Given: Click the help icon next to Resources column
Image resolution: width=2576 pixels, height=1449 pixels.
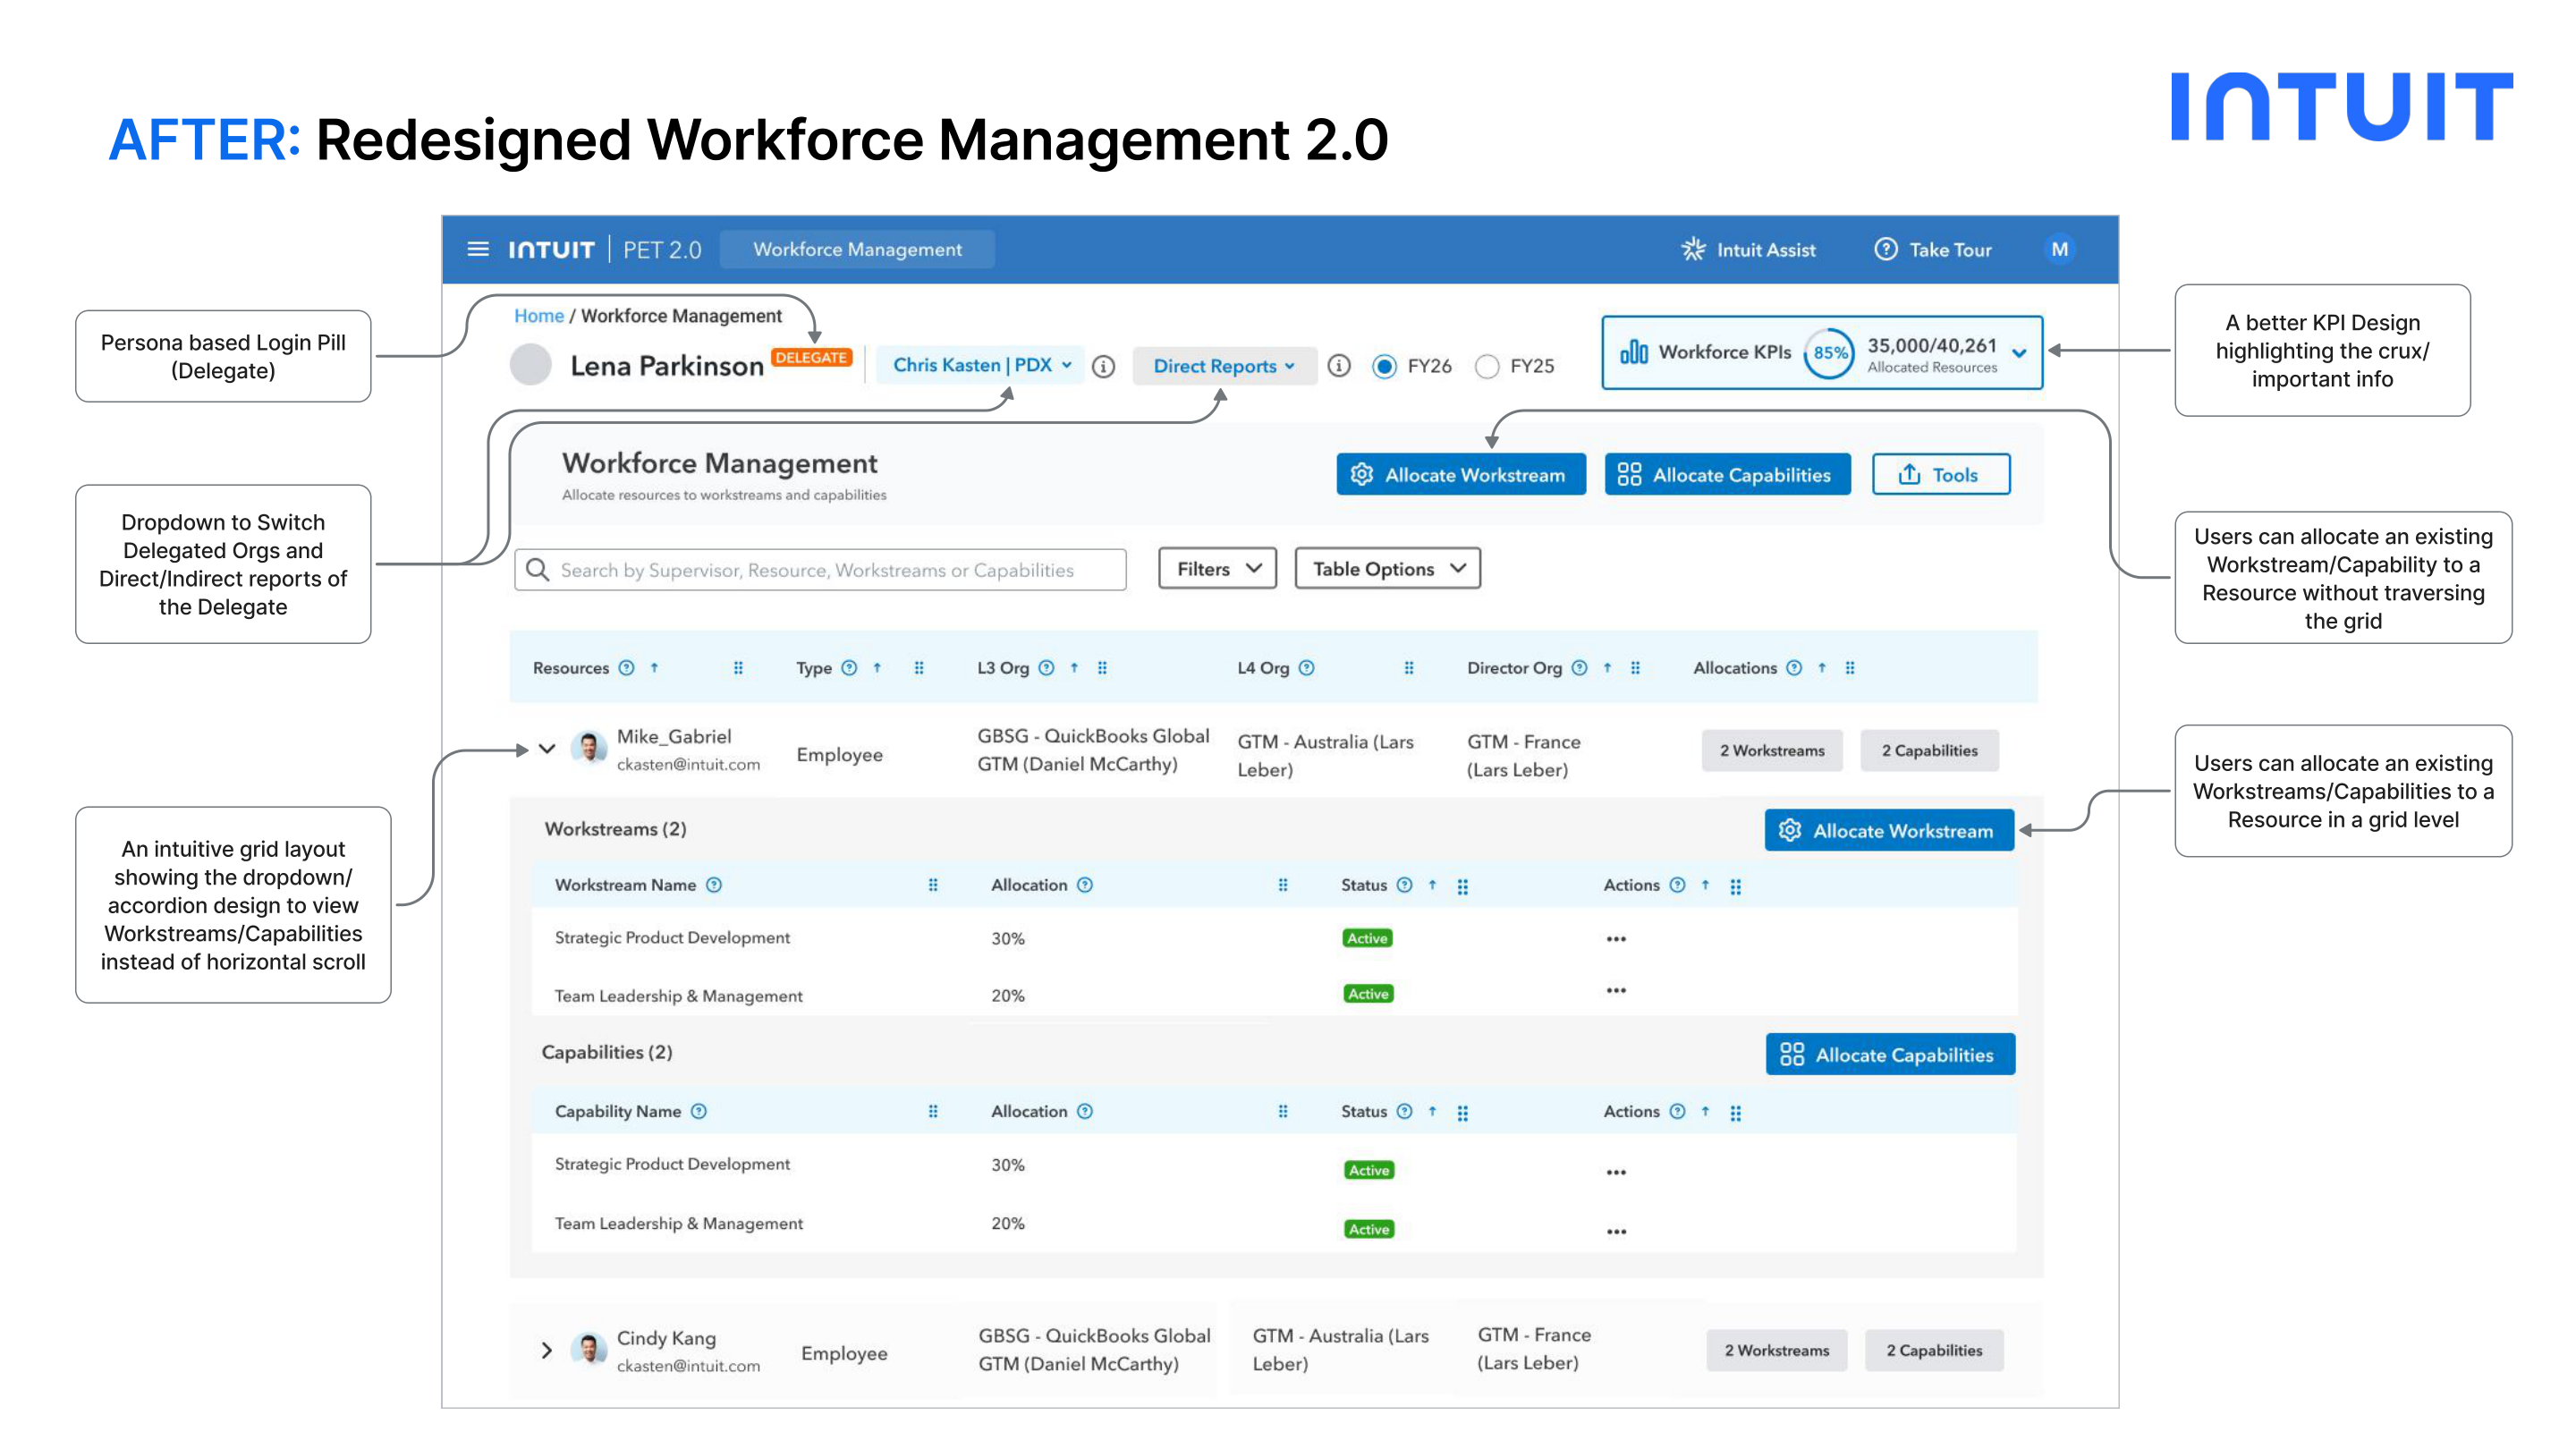Looking at the screenshot, I should [x=626, y=667].
